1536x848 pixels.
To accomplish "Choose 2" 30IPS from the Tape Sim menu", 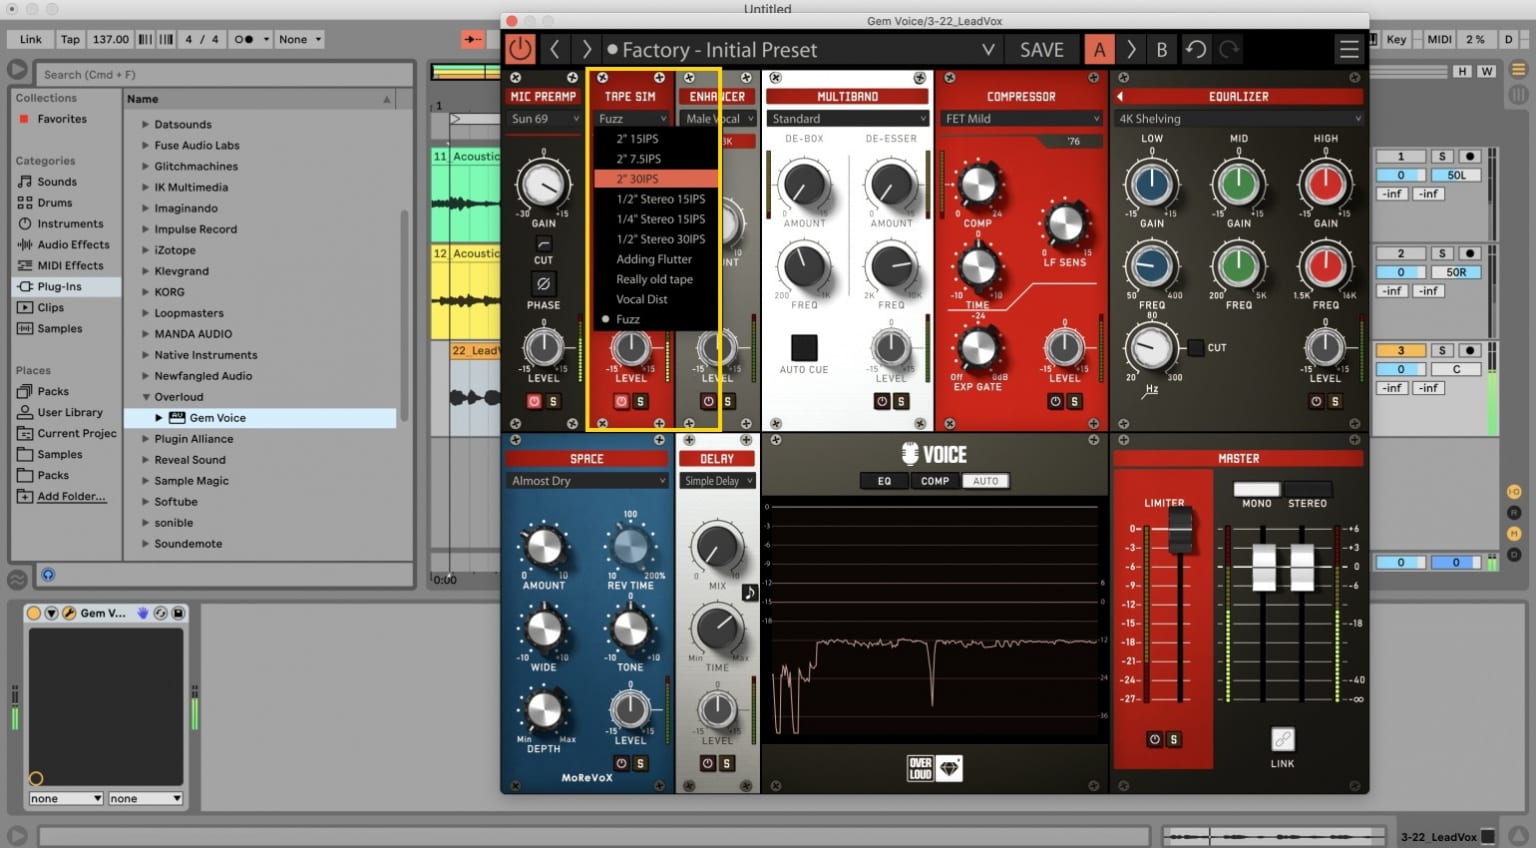I will (x=655, y=178).
